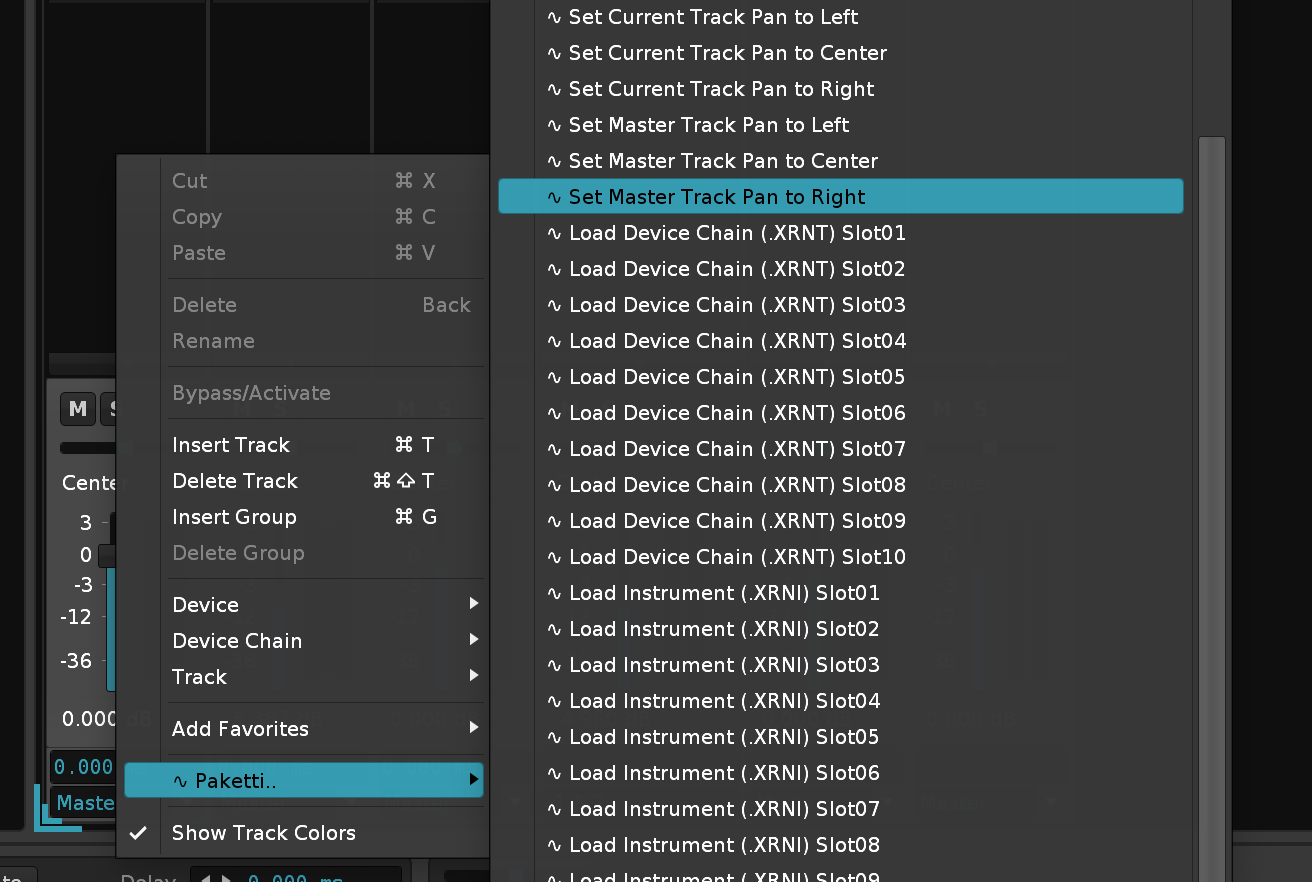Open the Add Favorites submenu
This screenshot has height=882, width=1312.
[240, 729]
